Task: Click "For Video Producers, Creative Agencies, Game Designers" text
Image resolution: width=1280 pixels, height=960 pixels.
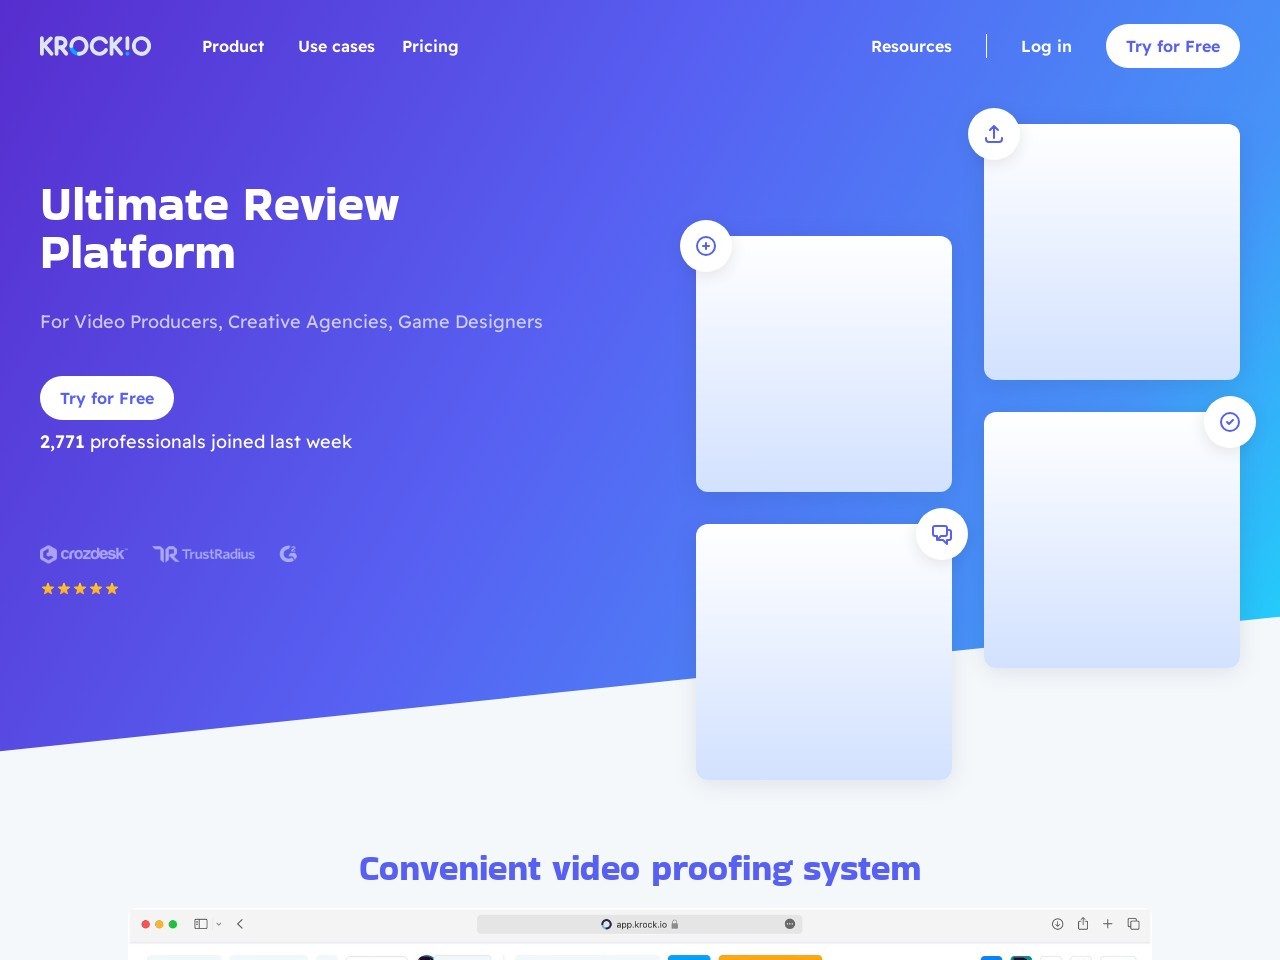Action: tap(291, 322)
